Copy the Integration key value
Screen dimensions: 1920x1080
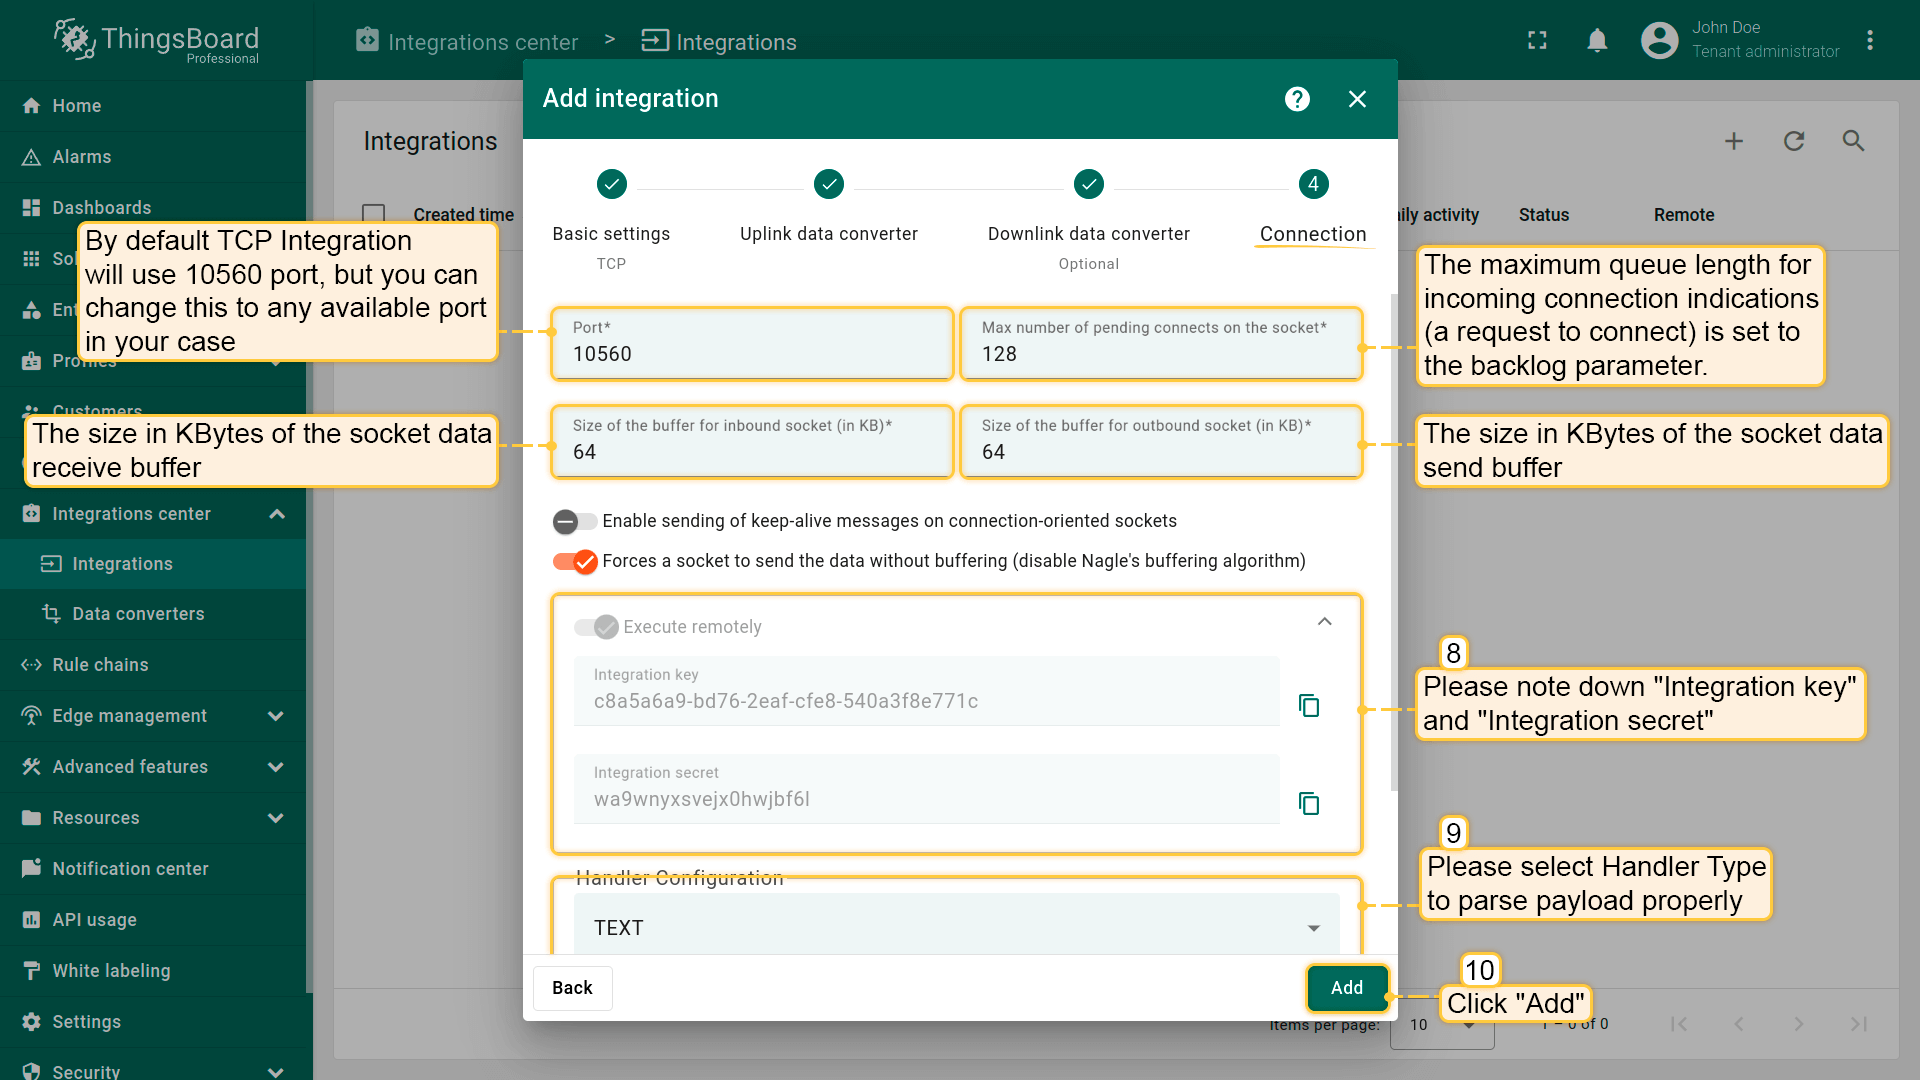click(x=1309, y=706)
